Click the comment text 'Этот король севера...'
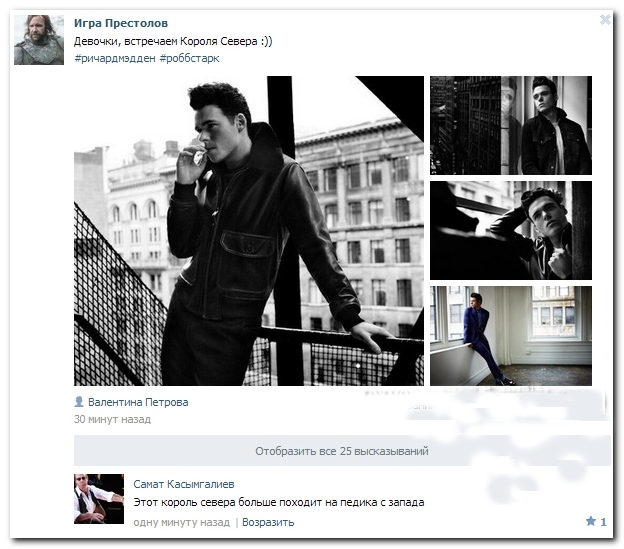The width and height of the screenshot is (624, 549). tap(279, 502)
